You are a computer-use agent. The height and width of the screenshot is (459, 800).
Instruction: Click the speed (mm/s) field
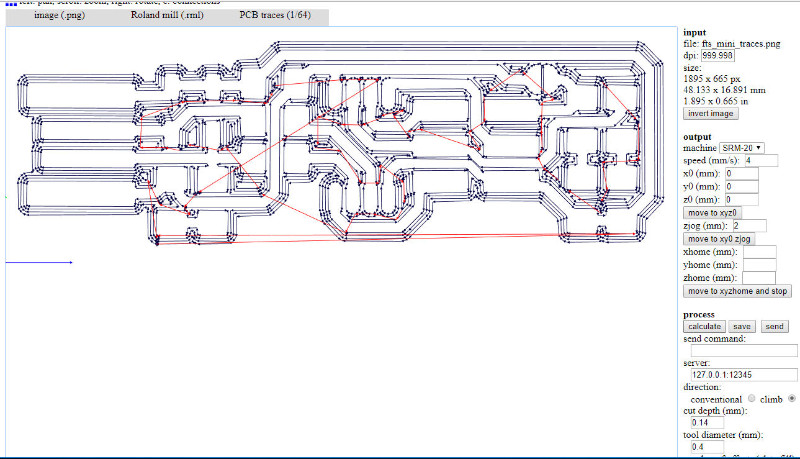pyautogui.click(x=761, y=161)
